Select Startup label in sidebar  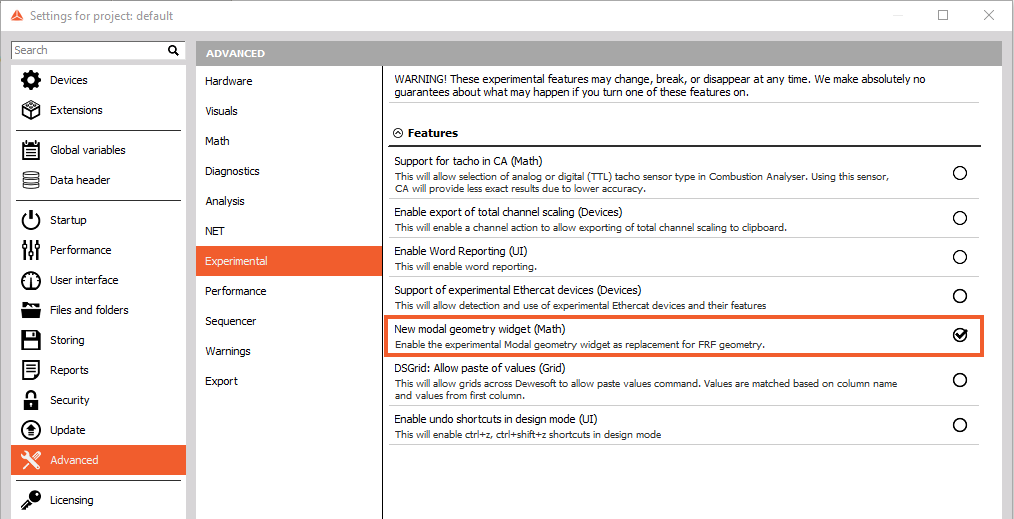pyautogui.click(x=68, y=220)
